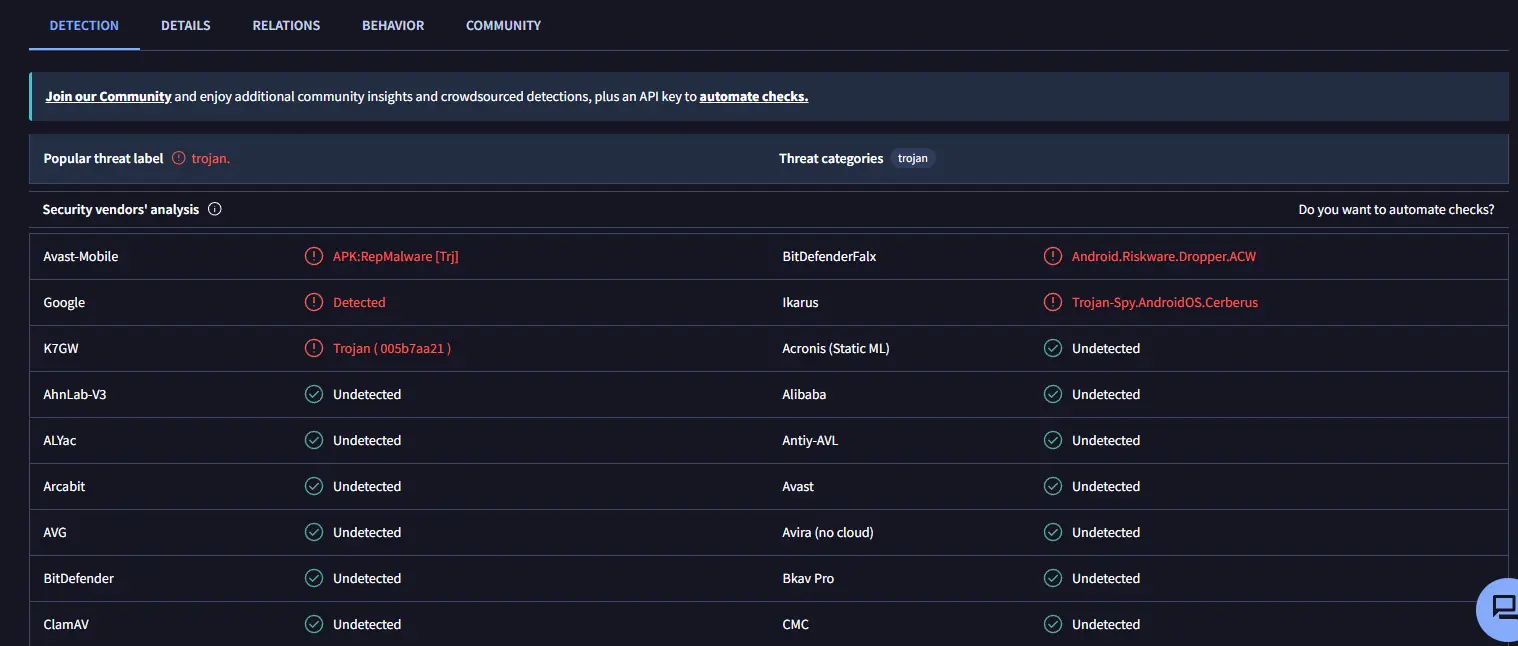The width and height of the screenshot is (1518, 646).
Task: Click the AhnLab-V3 vendor name
Action: click(75, 394)
